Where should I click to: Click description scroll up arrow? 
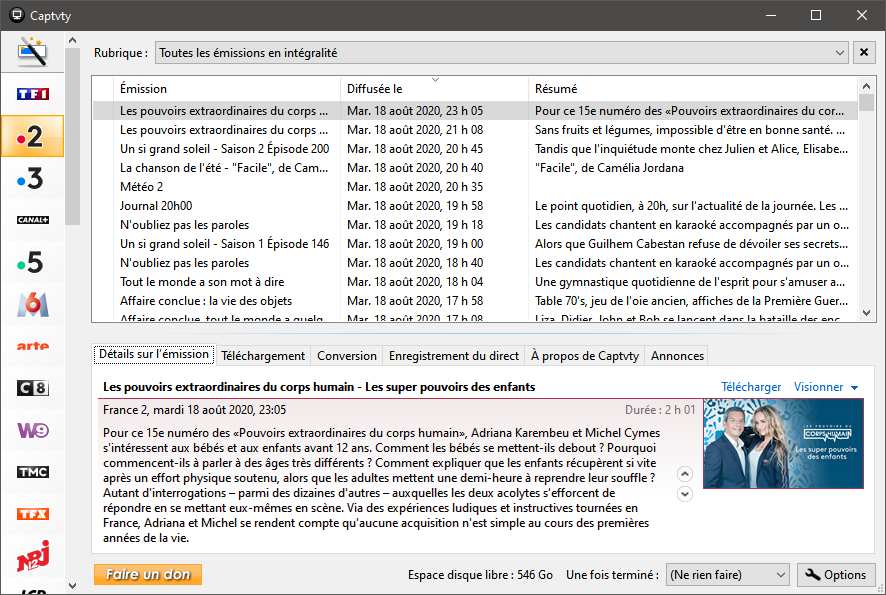pos(684,474)
